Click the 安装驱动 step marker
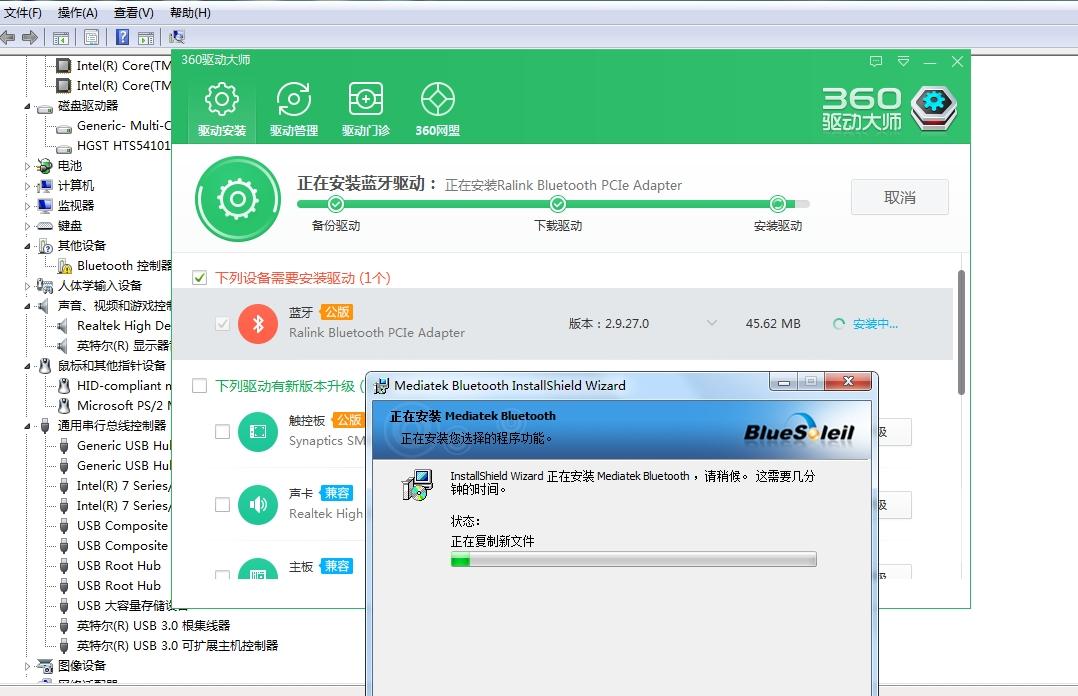The image size is (1078, 696). [778, 204]
